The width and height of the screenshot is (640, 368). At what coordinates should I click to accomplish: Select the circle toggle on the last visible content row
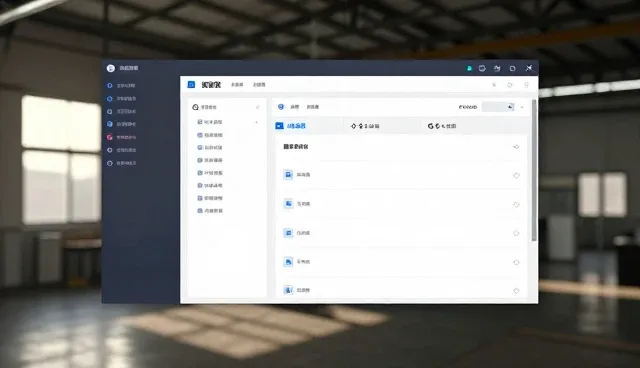click(x=516, y=291)
